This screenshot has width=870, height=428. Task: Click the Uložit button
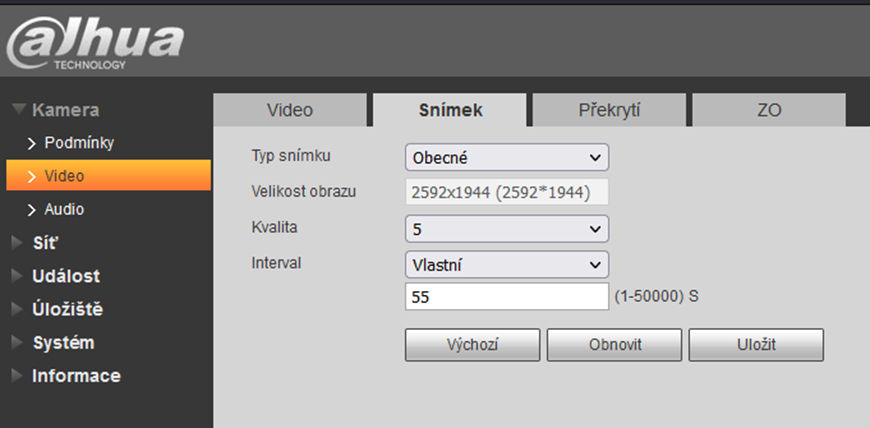coord(756,344)
